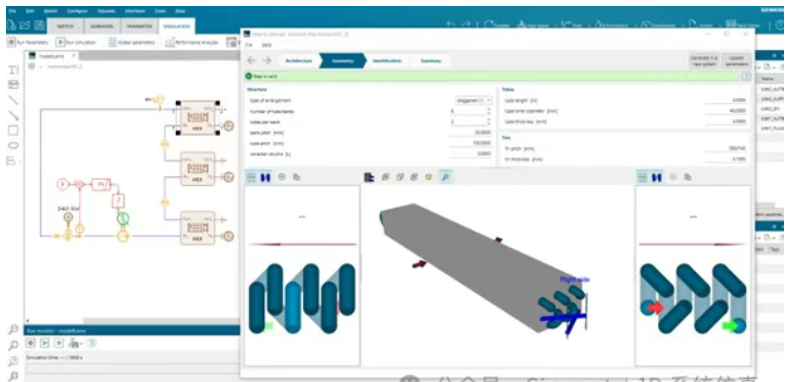Click the Generate in a new system button

(x=705, y=61)
